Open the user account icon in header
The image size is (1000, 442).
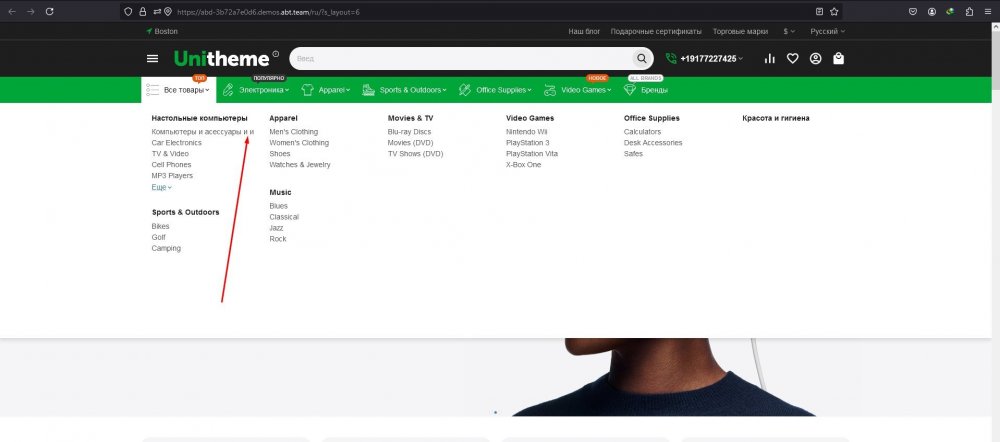[815, 59]
